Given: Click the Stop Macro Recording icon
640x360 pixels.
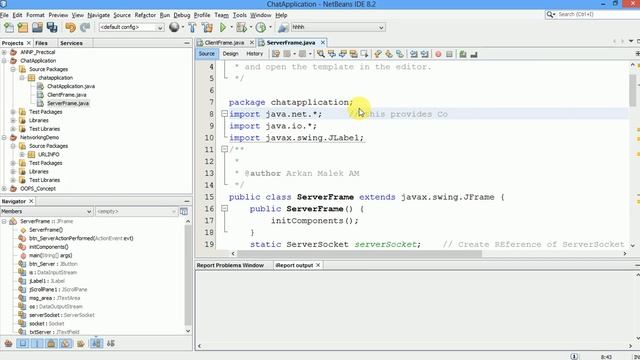Looking at the screenshot, I should (449, 54).
